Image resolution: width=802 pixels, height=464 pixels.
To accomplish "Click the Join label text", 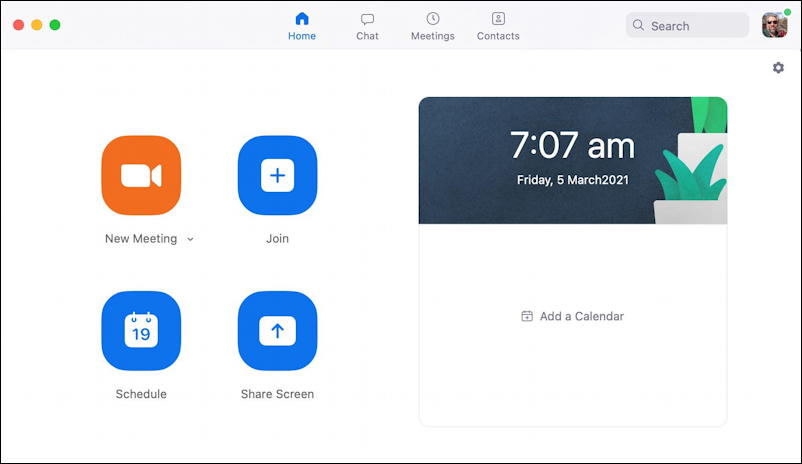I will pyautogui.click(x=277, y=238).
